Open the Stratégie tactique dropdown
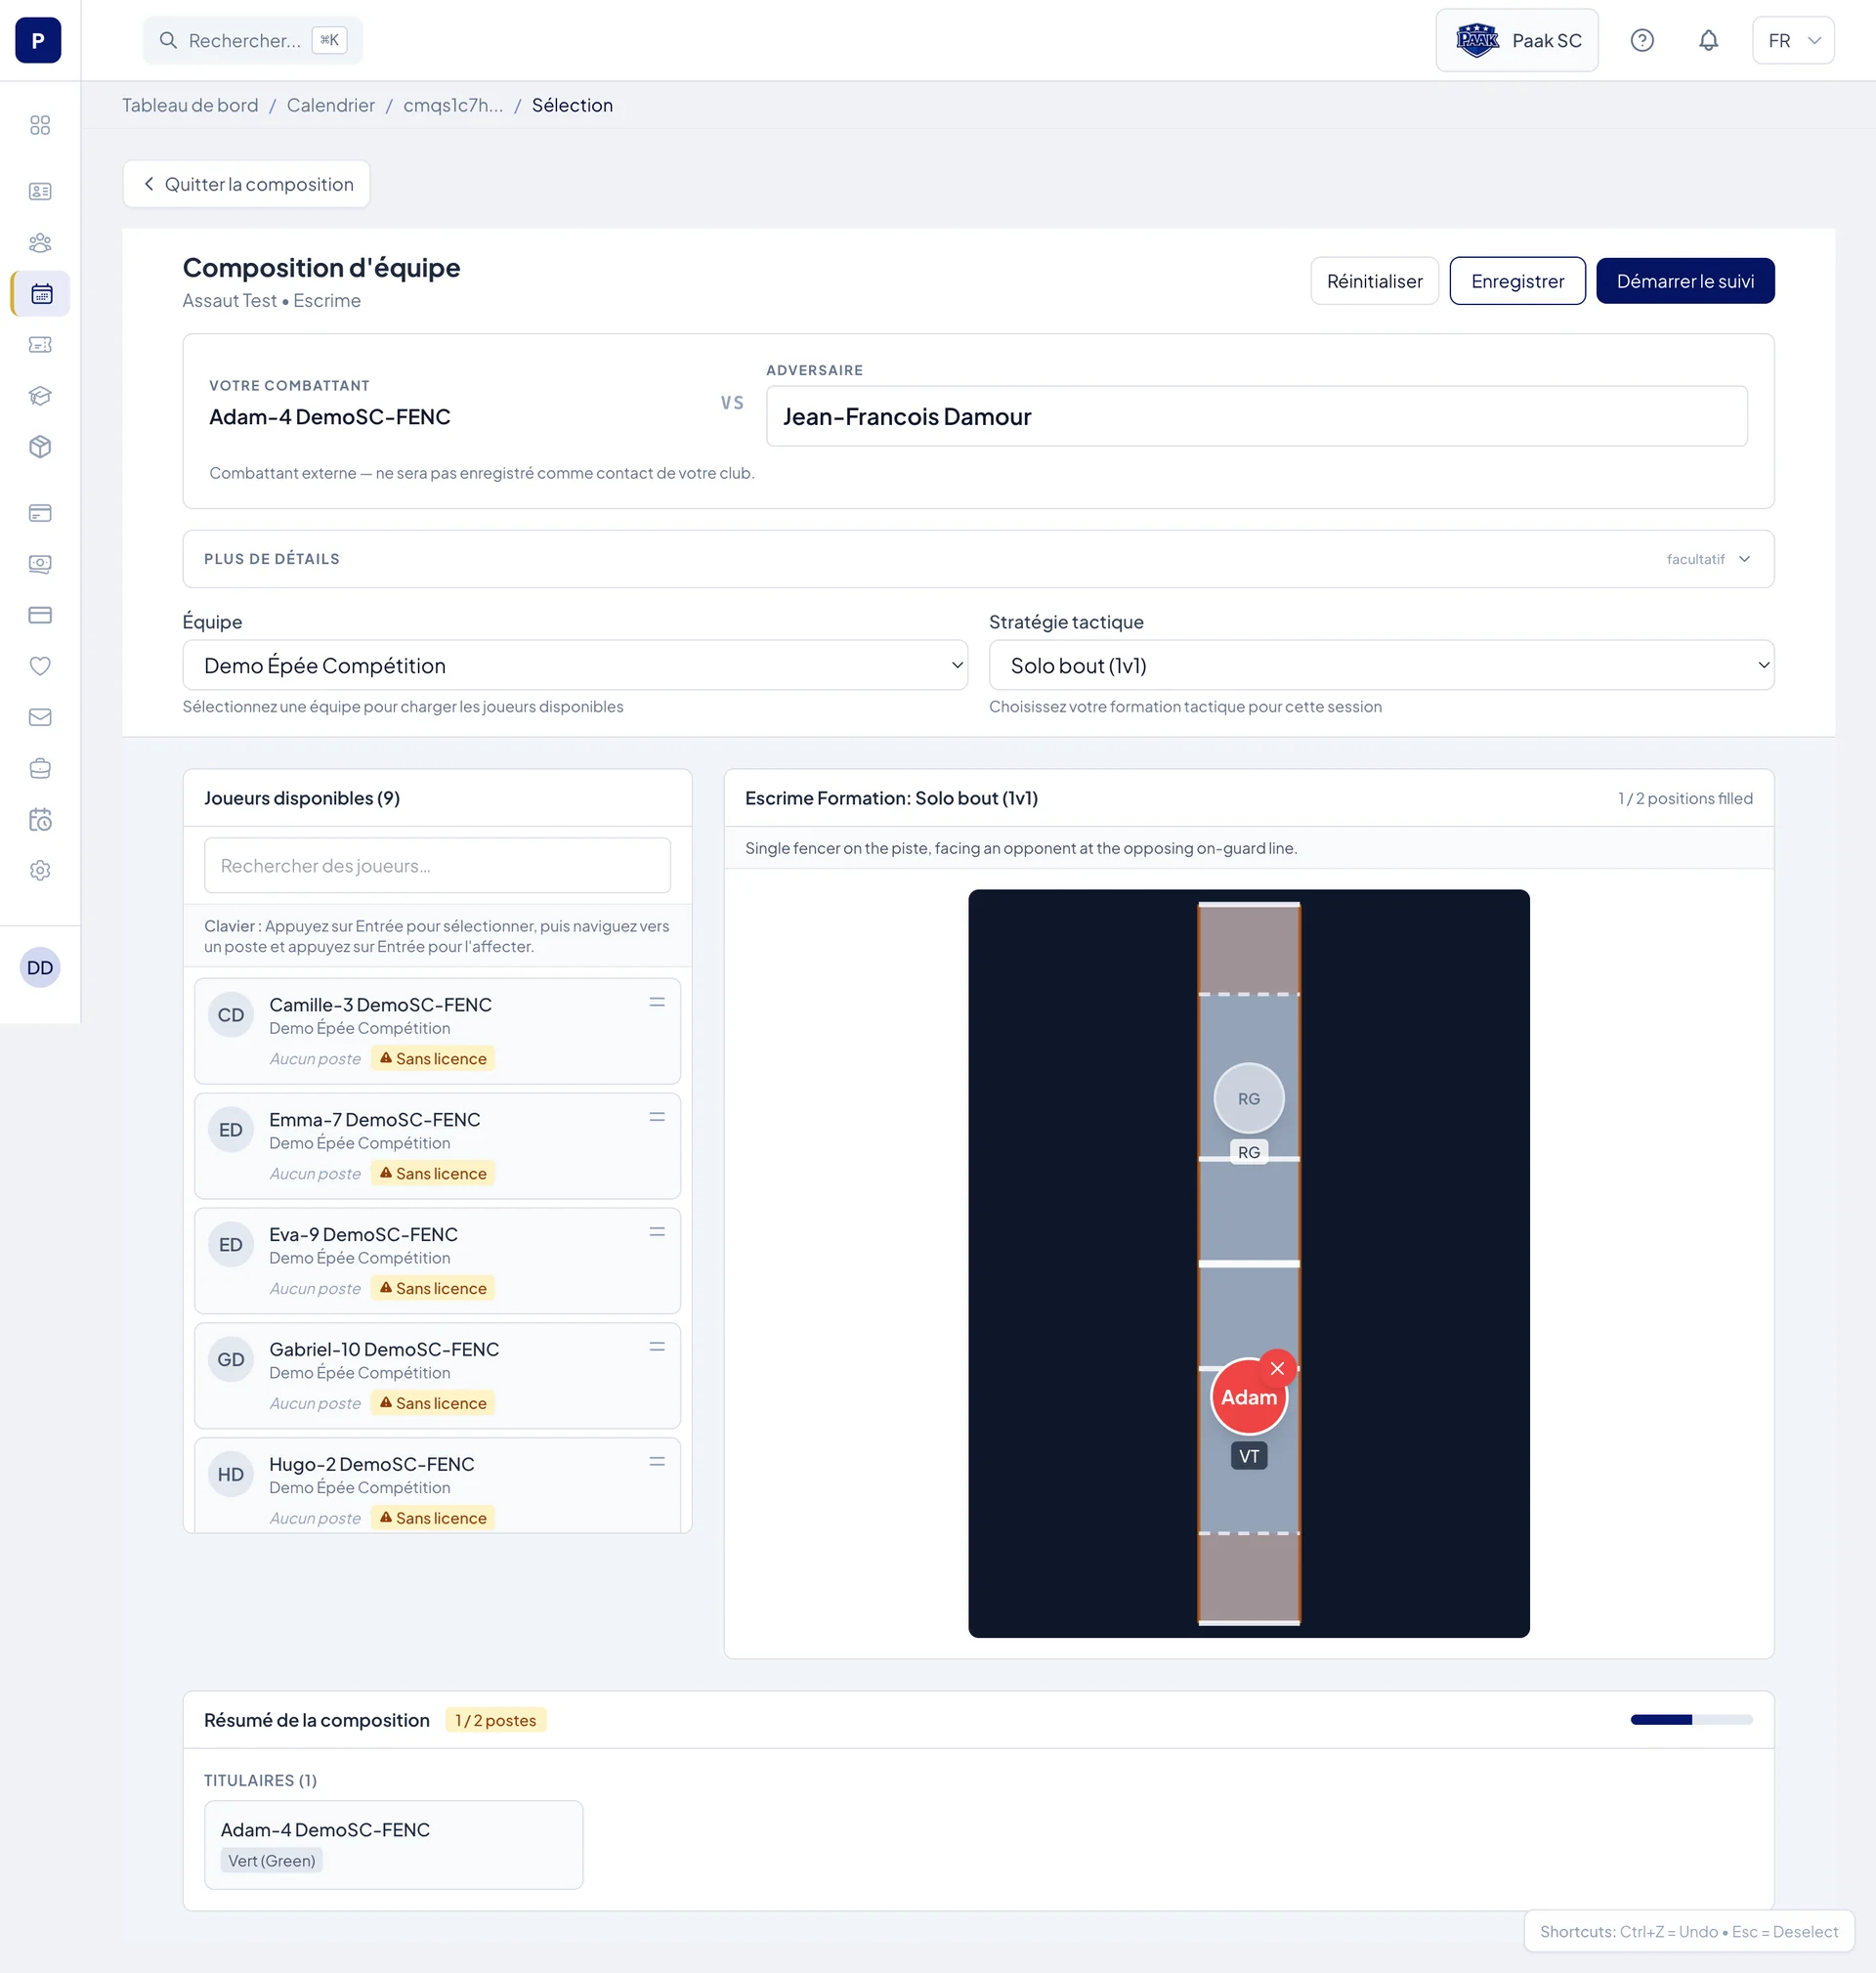The width and height of the screenshot is (1876, 1973). click(x=1381, y=665)
